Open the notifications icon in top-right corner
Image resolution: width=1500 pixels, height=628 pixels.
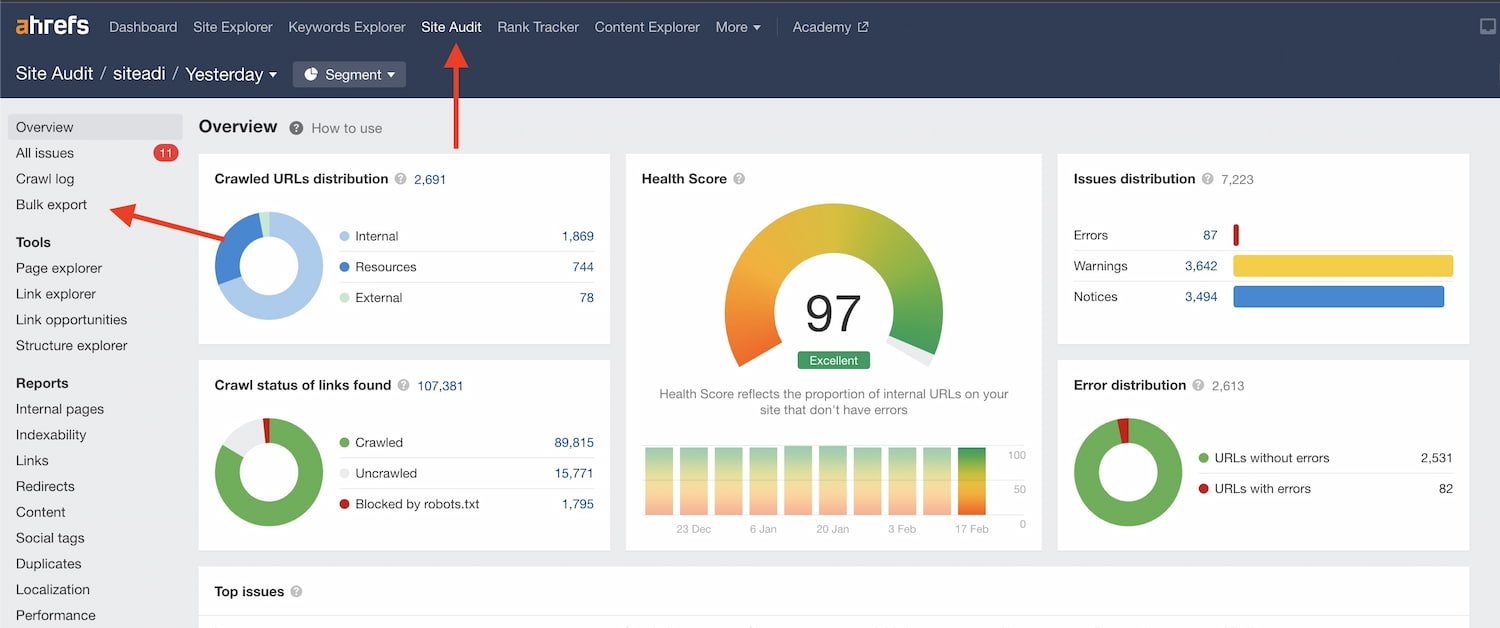pyautogui.click(x=1488, y=27)
